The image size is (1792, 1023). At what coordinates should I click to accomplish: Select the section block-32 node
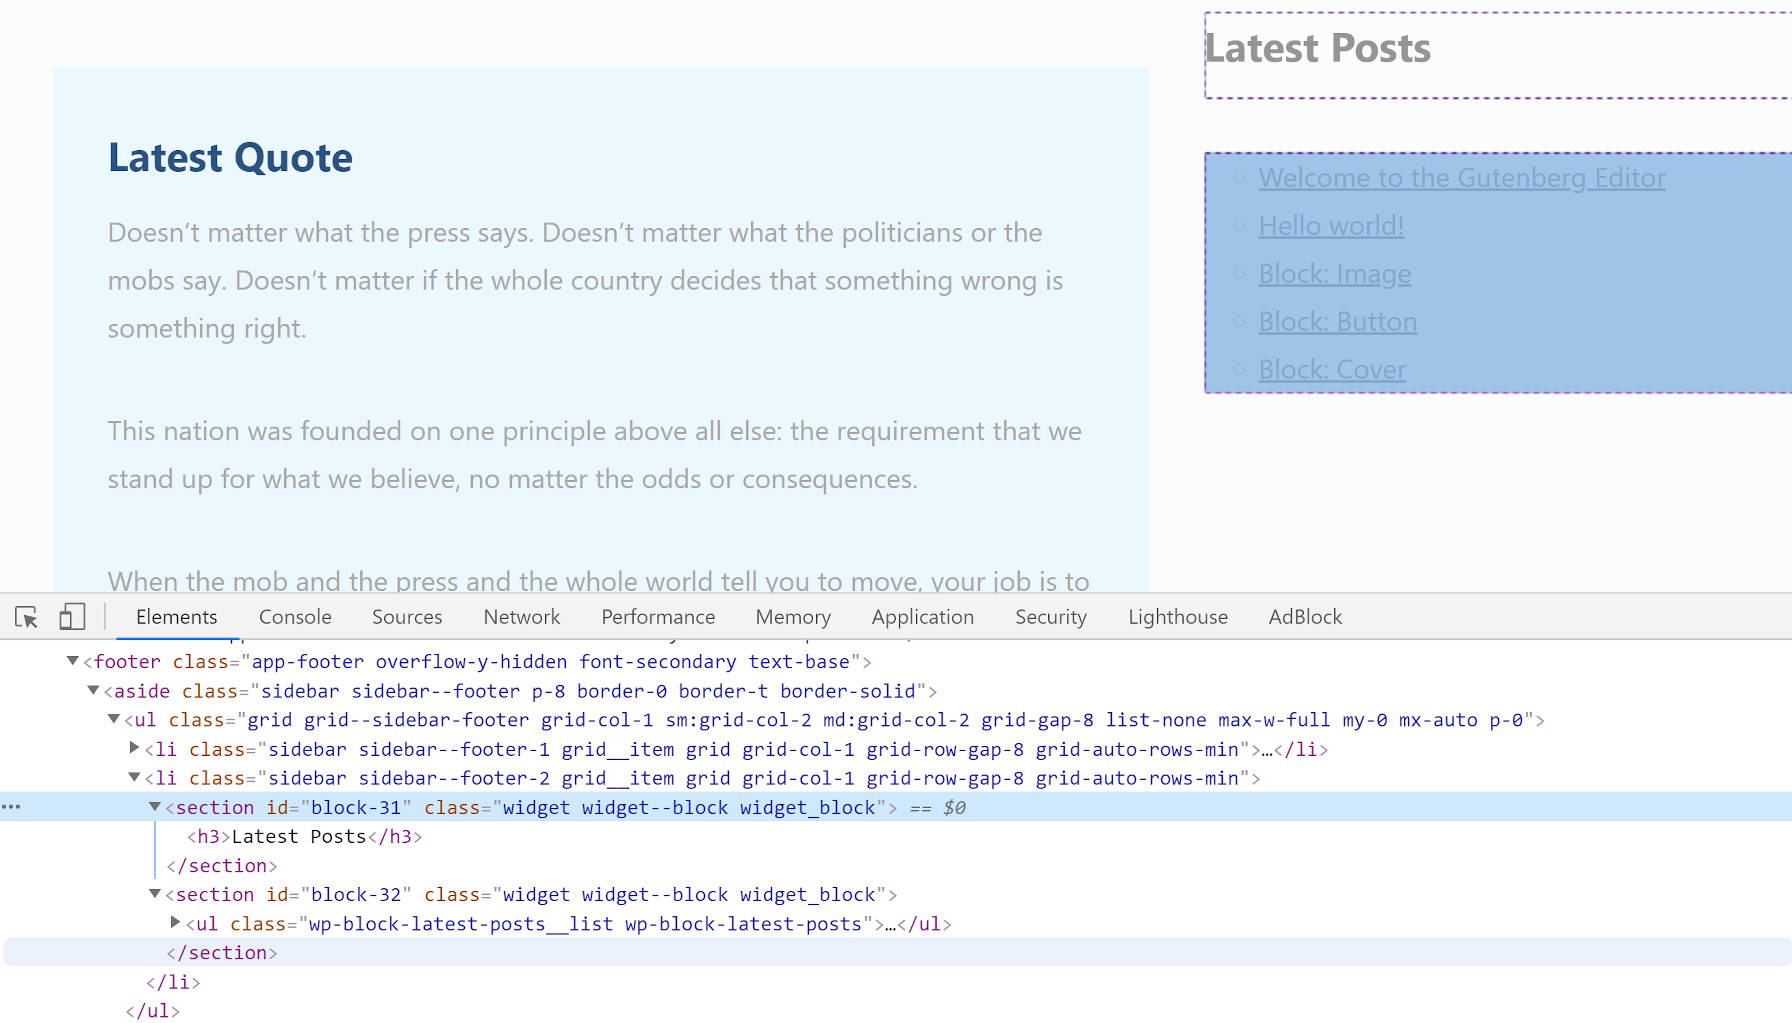coord(530,894)
